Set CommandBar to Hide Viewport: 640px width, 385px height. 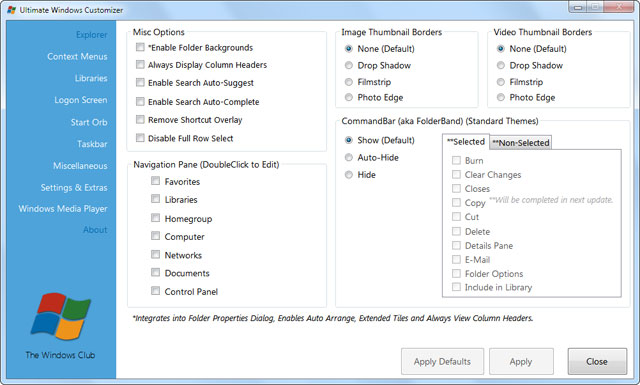(349, 175)
